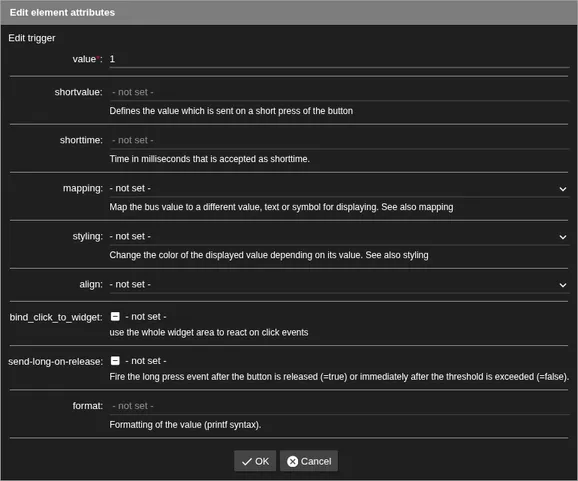The image size is (578, 481).
Task: Click the 'styling:' label
Action: click(x=87, y=236)
